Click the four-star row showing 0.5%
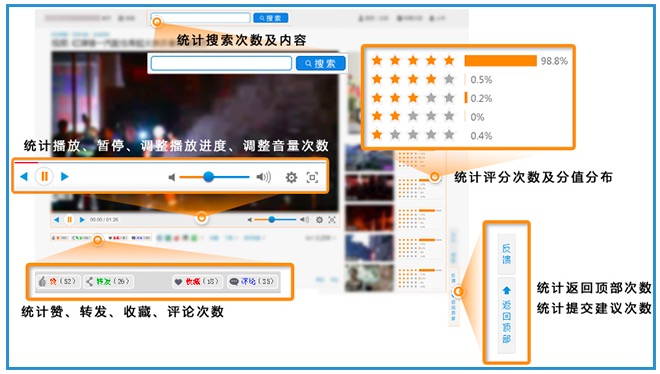The width and height of the screenshot is (660, 374). tap(431, 79)
